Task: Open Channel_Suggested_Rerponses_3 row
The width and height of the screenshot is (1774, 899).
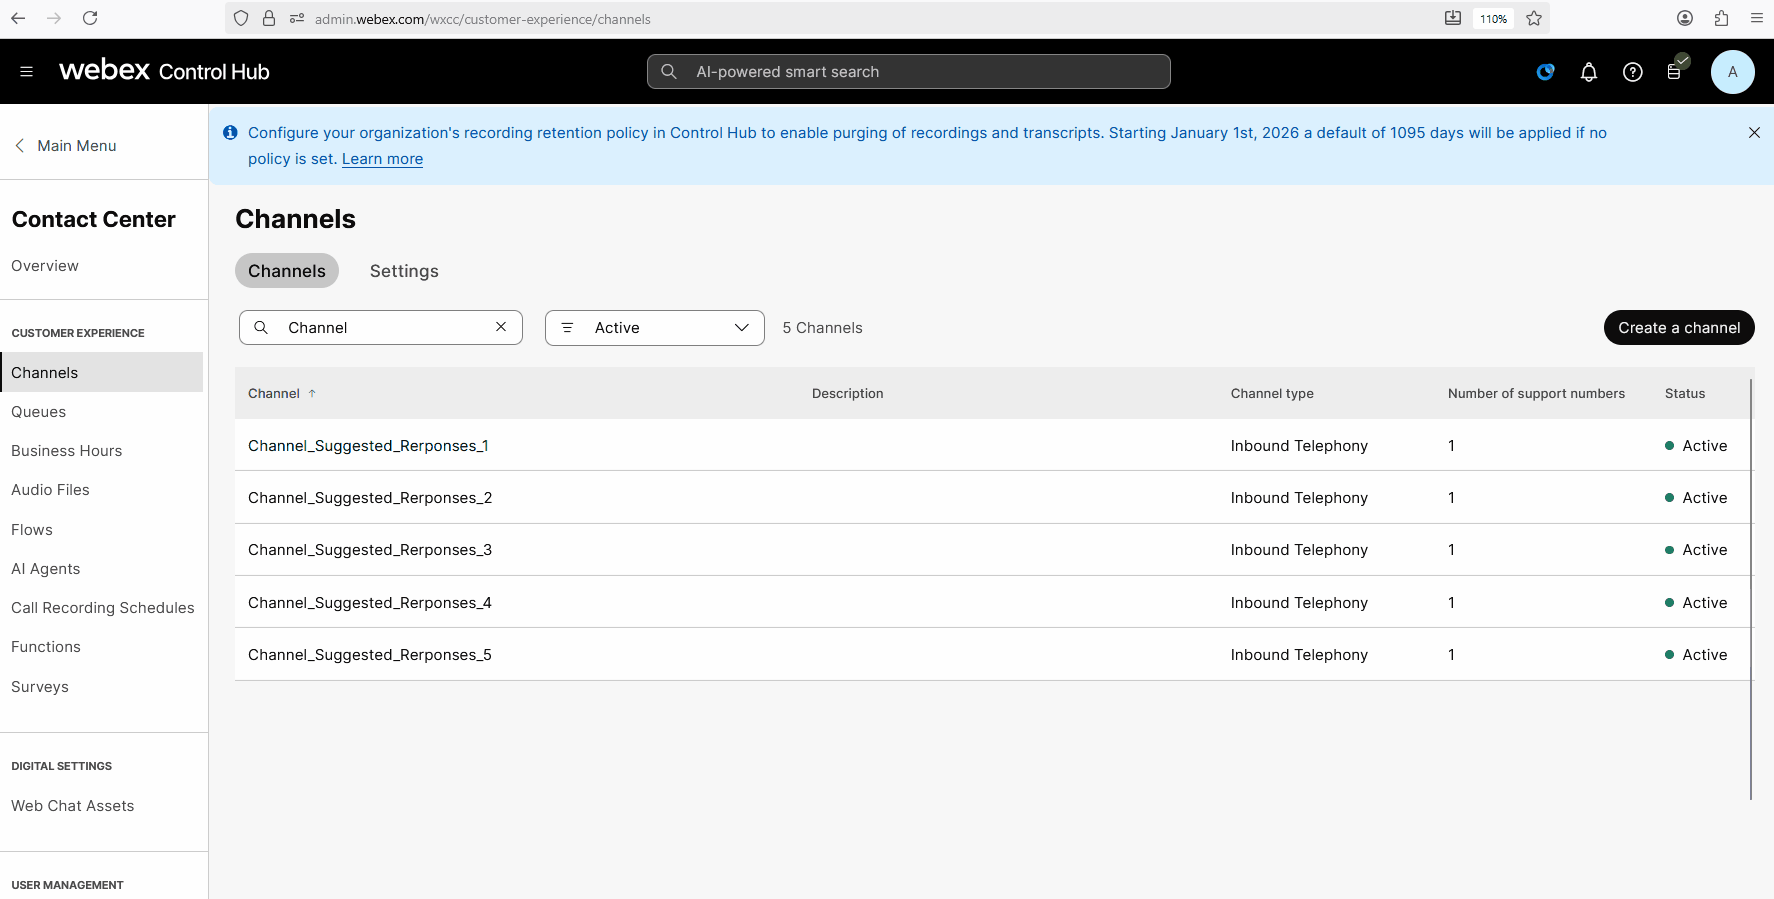Action: tap(370, 550)
